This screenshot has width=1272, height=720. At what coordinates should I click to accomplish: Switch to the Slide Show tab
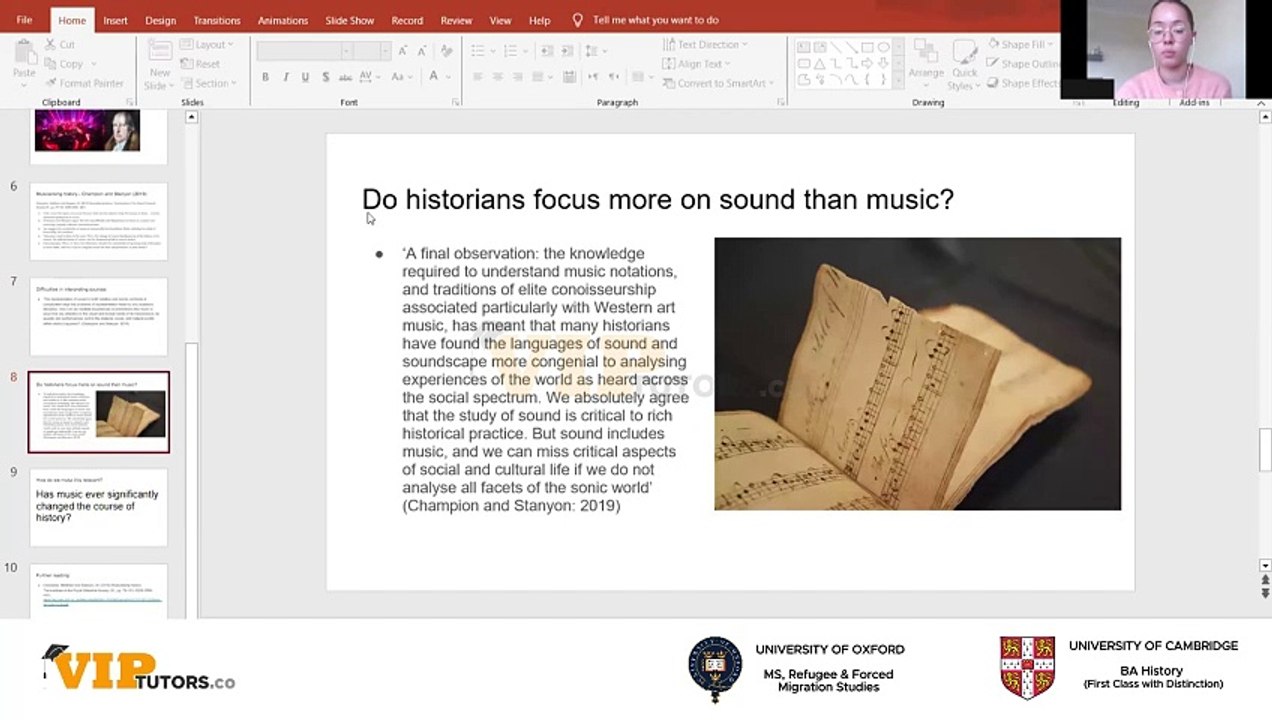350,20
